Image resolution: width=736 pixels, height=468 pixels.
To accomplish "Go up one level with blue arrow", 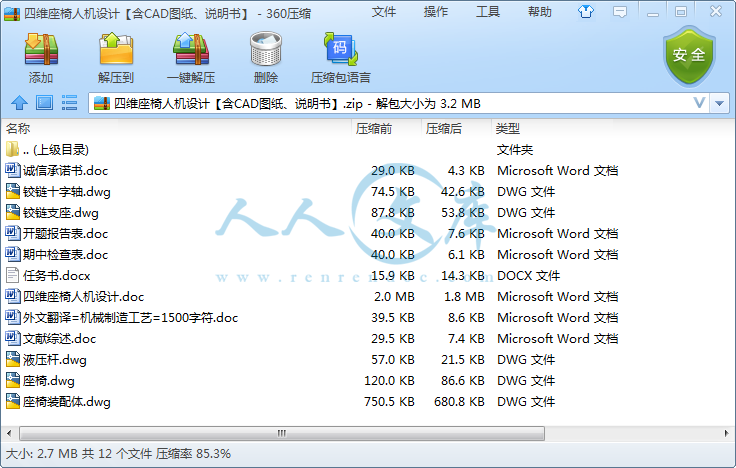I will tap(19, 103).
